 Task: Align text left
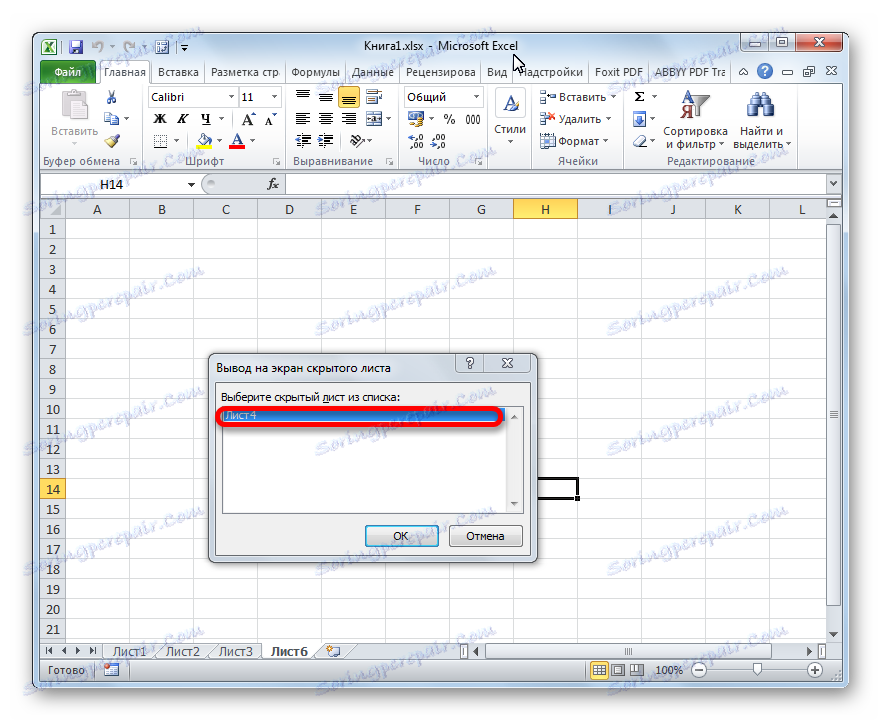coord(303,119)
